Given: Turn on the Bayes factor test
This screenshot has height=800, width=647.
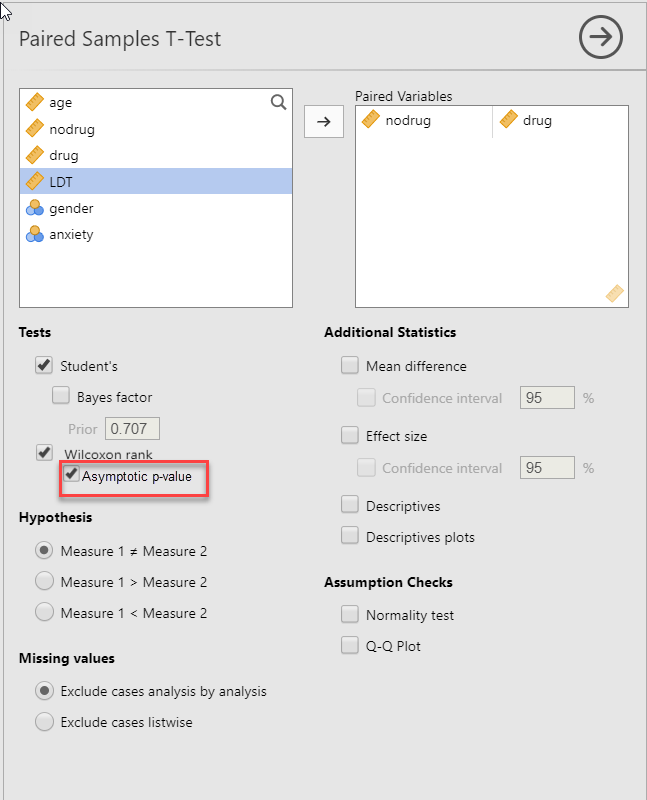Looking at the screenshot, I should 61,397.
